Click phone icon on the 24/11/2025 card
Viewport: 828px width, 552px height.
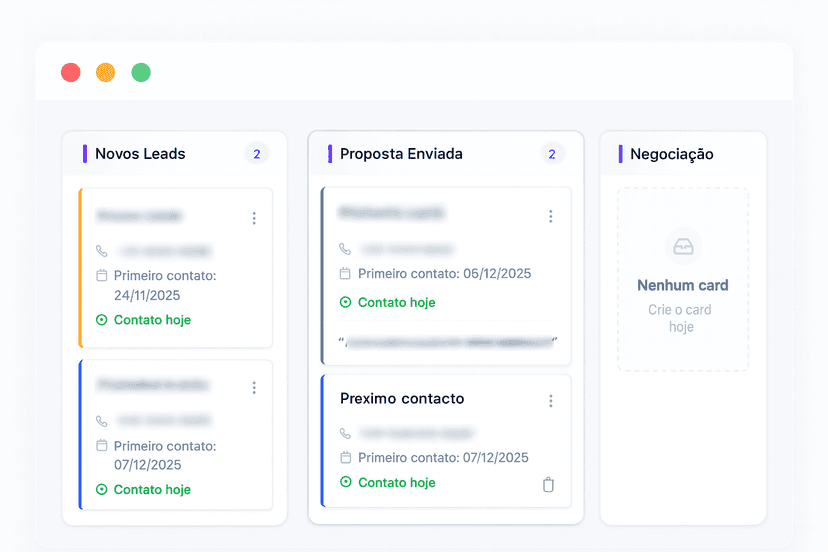101,251
